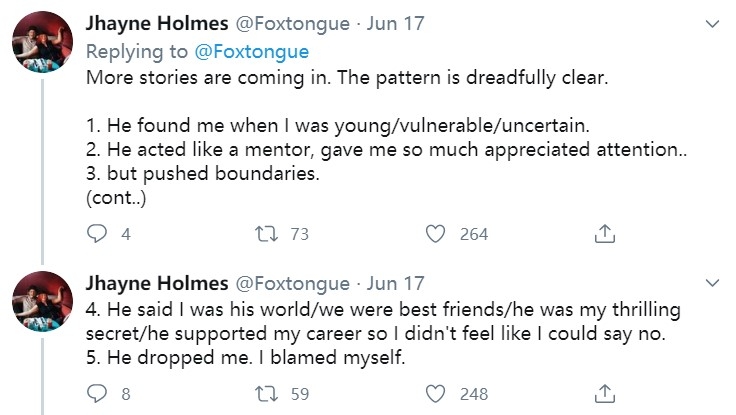Open the first tweet's more options chevron

(x=711, y=24)
